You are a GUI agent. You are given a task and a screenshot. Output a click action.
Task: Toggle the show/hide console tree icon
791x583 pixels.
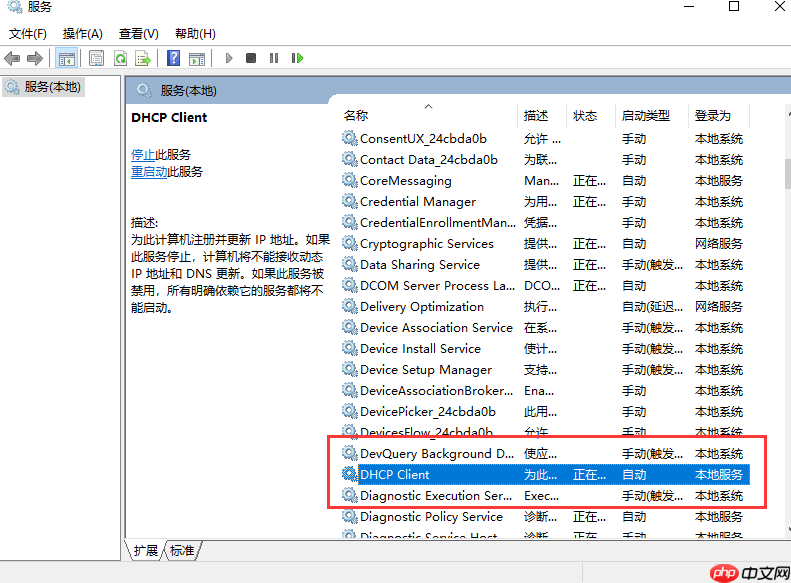click(x=66, y=58)
